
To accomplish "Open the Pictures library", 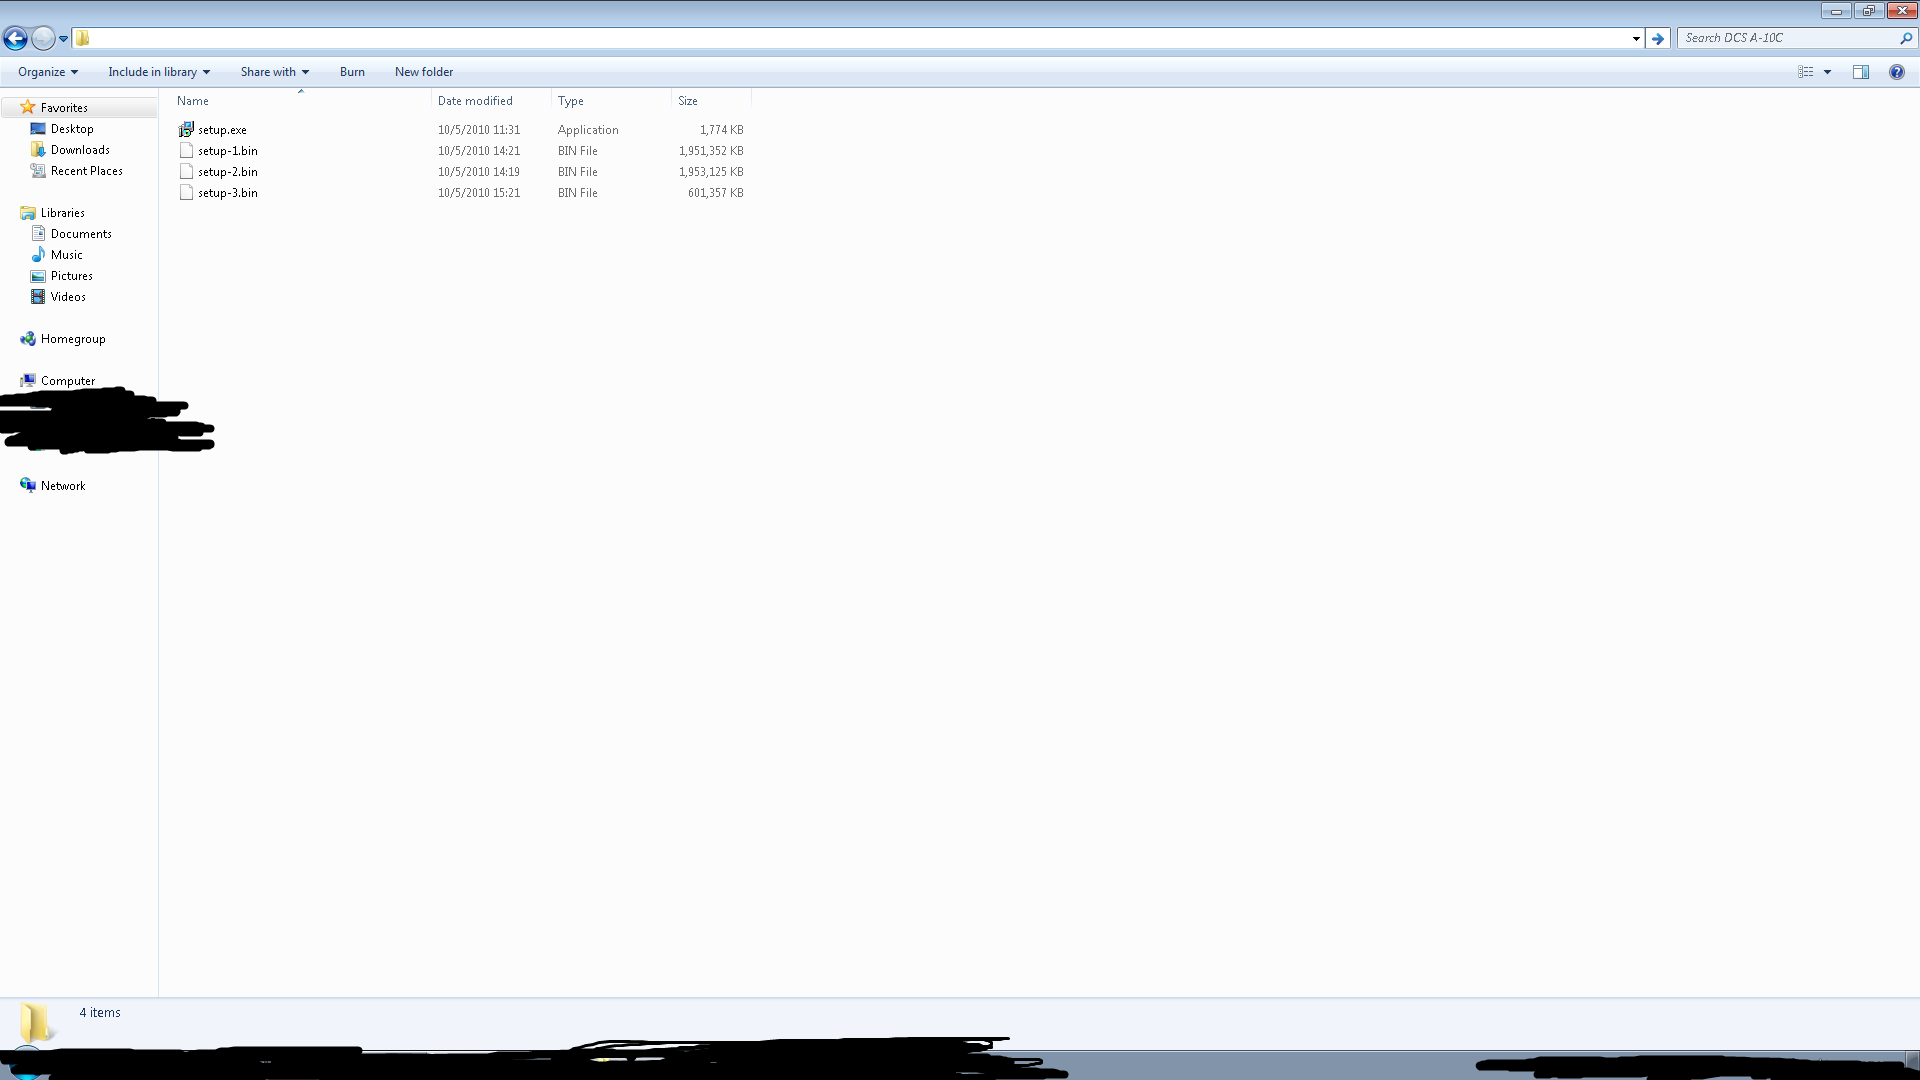I will [69, 275].
